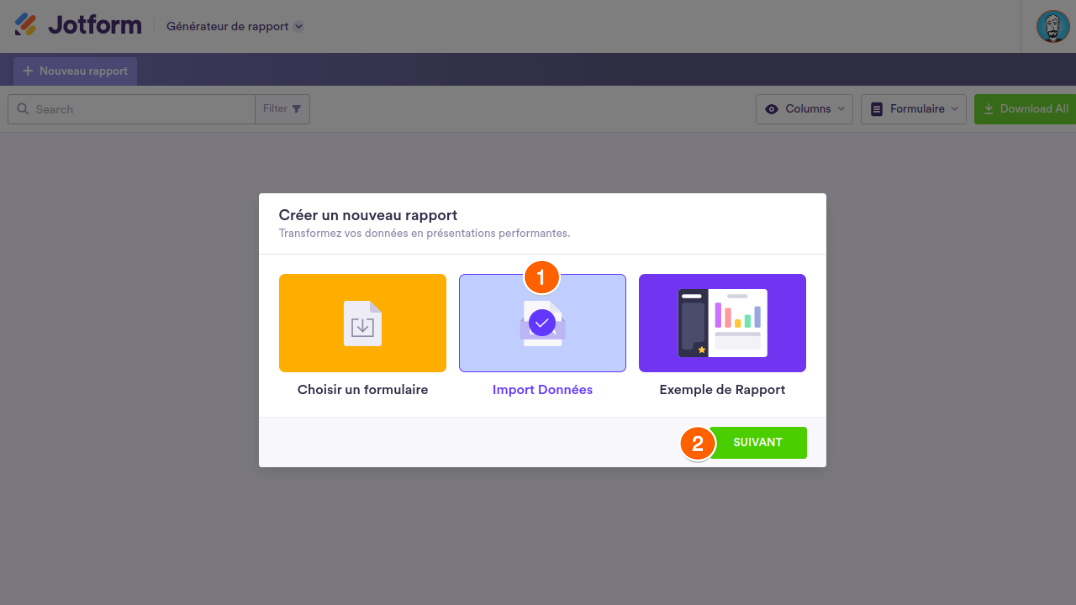Click the eye icon beside Columns
Viewport: 1076px width, 605px height.
click(x=772, y=109)
